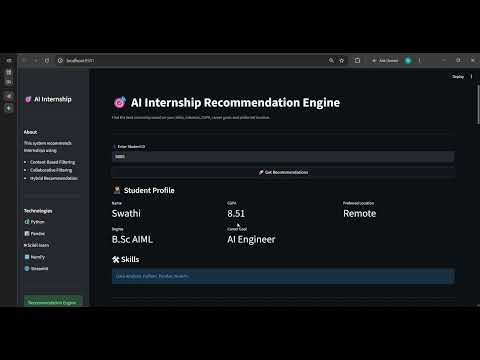This screenshot has width=480, height=360.
Task: Open the teal browser profile avatar
Action: 408,60
